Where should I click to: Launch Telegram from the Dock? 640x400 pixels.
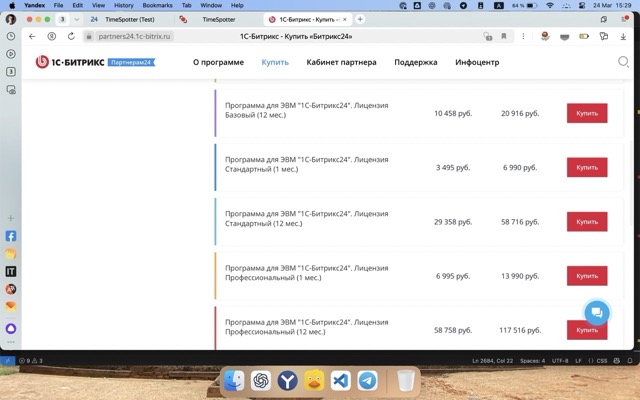[367, 381]
